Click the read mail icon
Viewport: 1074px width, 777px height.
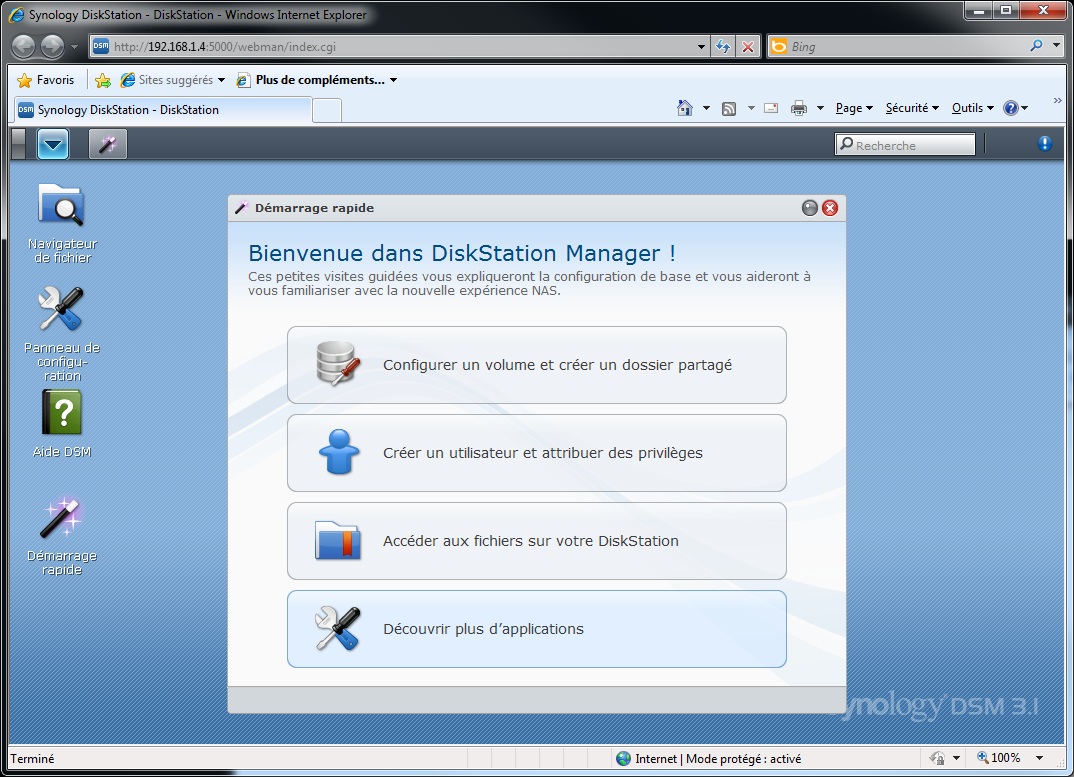coord(771,108)
